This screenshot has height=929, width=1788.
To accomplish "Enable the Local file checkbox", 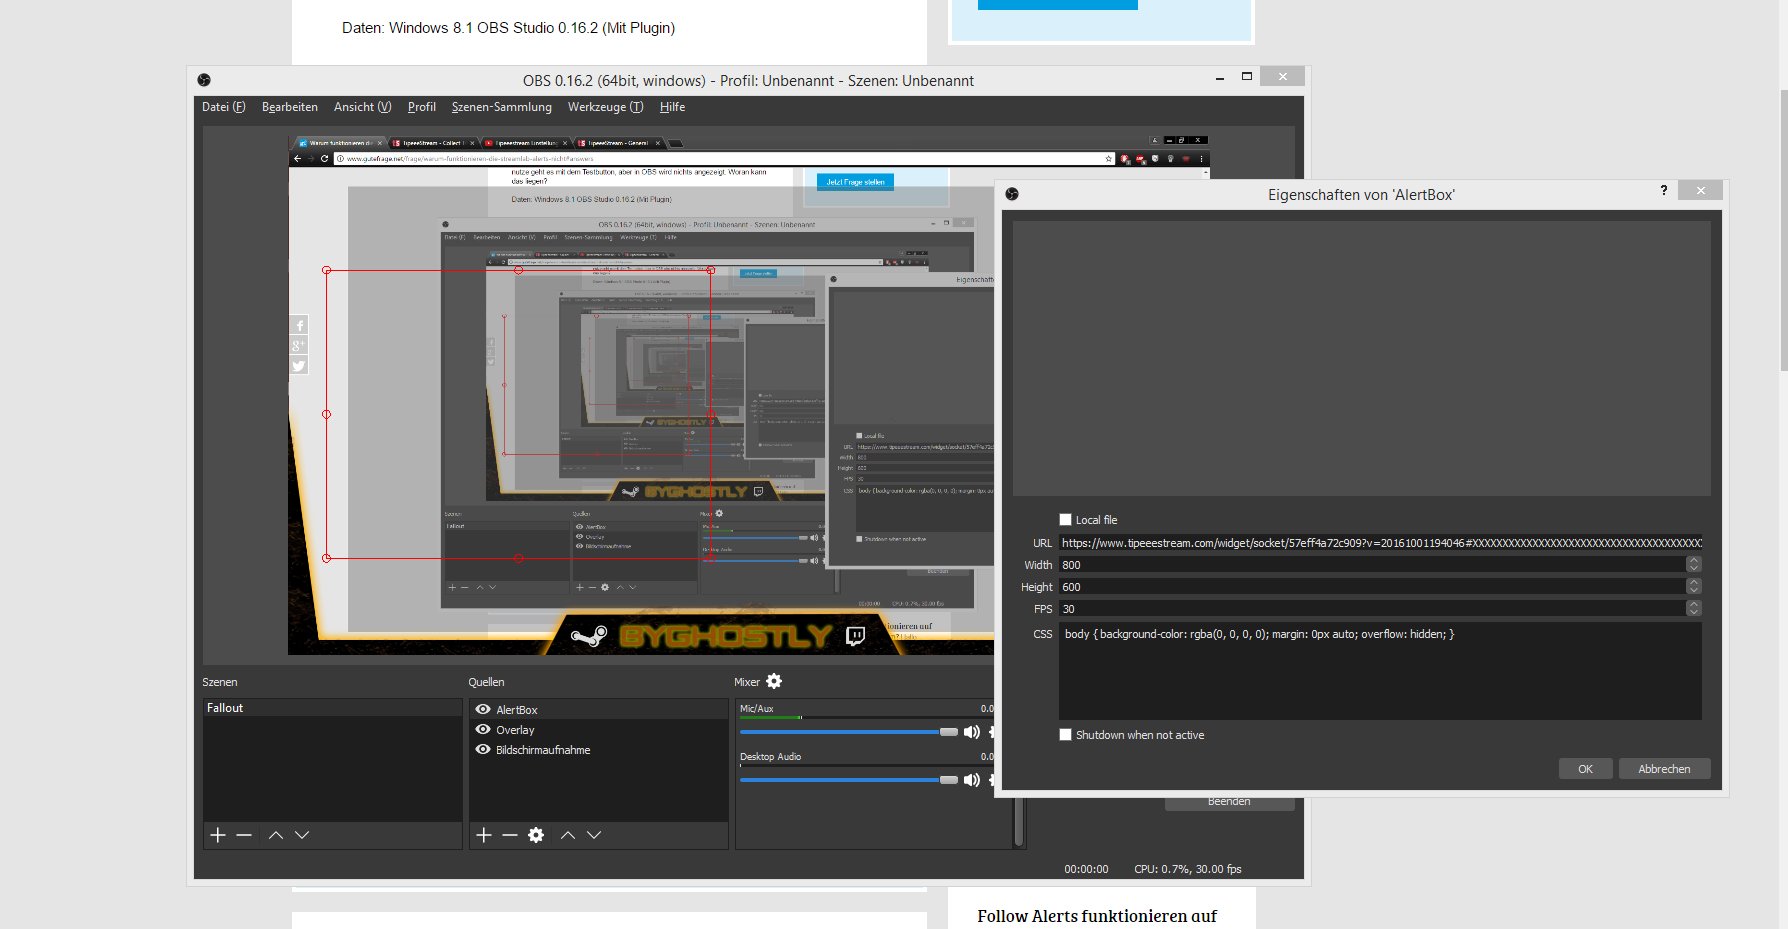I will click(x=1066, y=519).
